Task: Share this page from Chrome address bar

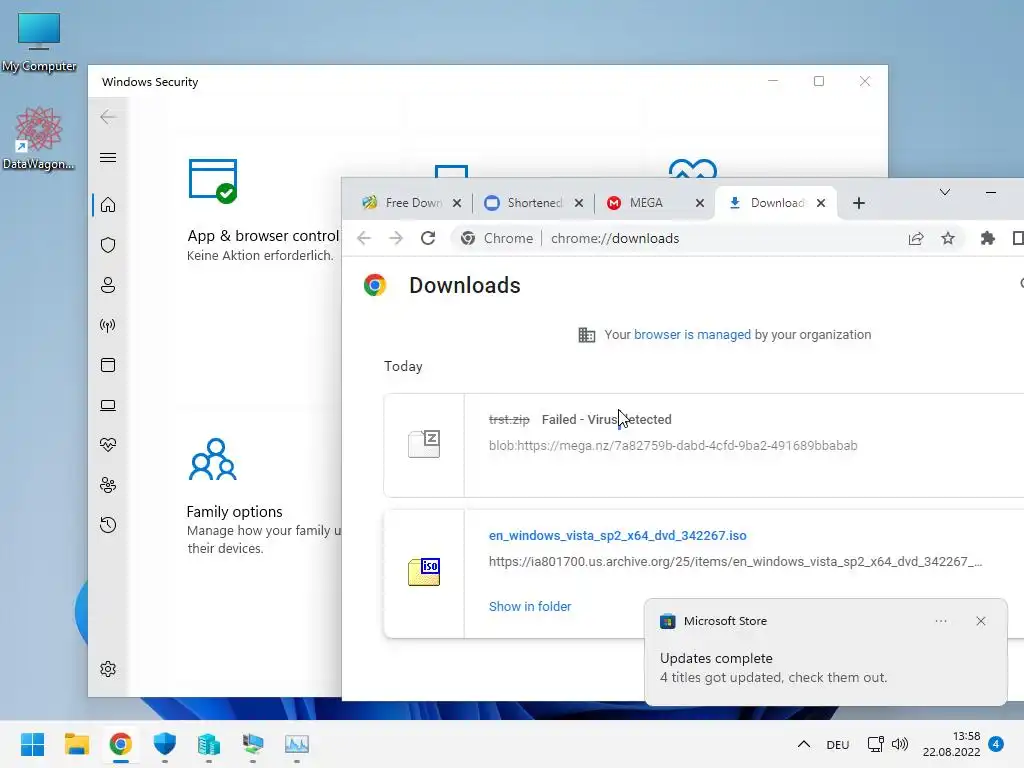Action: pos(916,238)
